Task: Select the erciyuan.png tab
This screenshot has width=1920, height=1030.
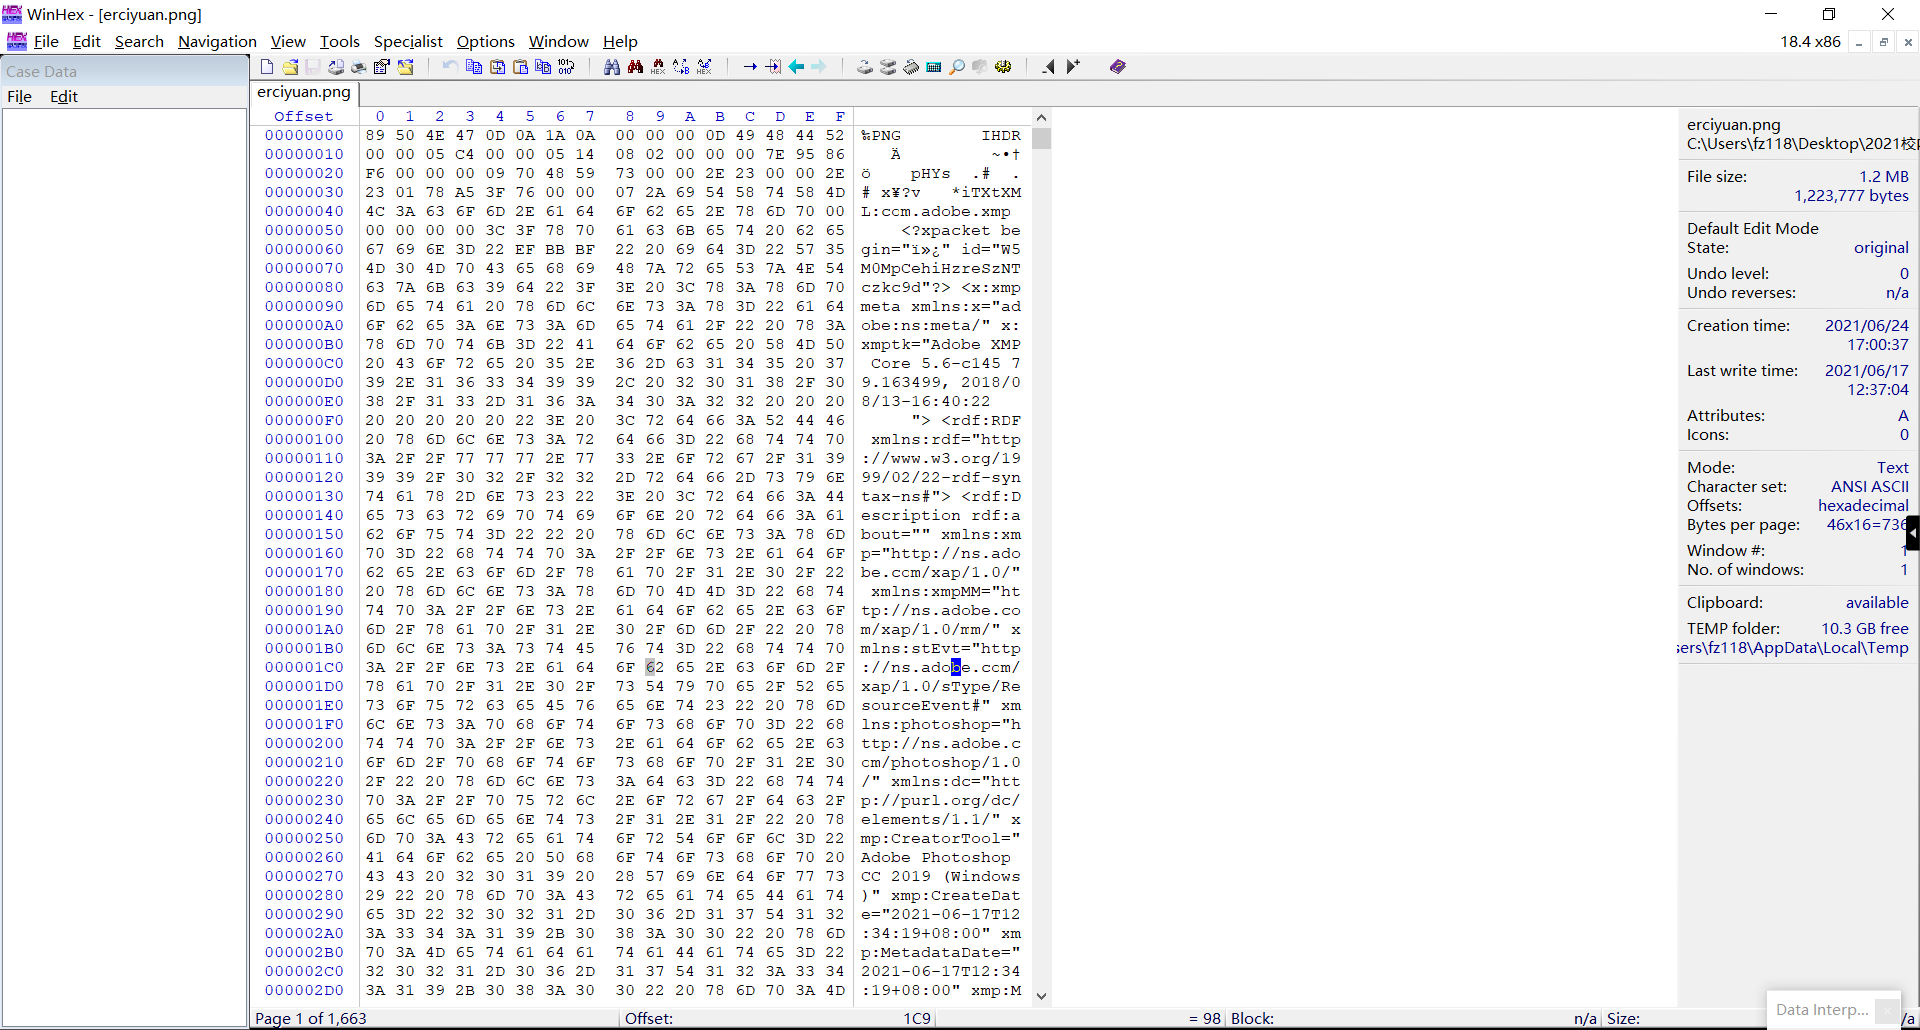Action: pyautogui.click(x=304, y=92)
